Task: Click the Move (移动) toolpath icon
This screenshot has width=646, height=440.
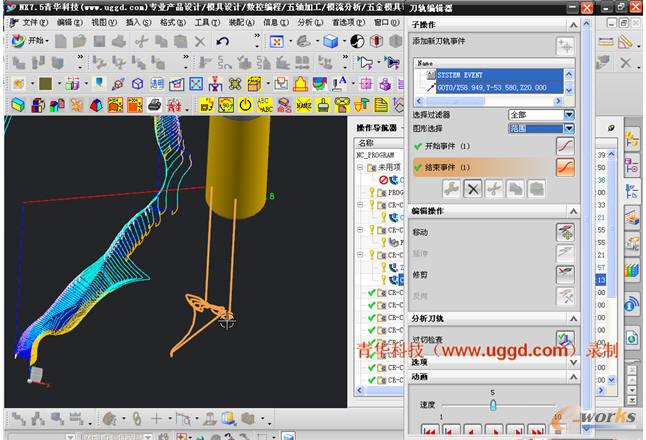Action: [565, 231]
